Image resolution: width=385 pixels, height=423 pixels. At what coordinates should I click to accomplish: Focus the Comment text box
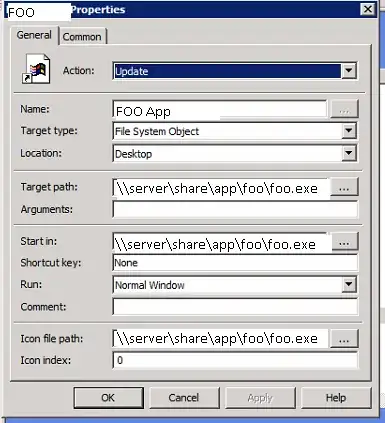(235, 307)
